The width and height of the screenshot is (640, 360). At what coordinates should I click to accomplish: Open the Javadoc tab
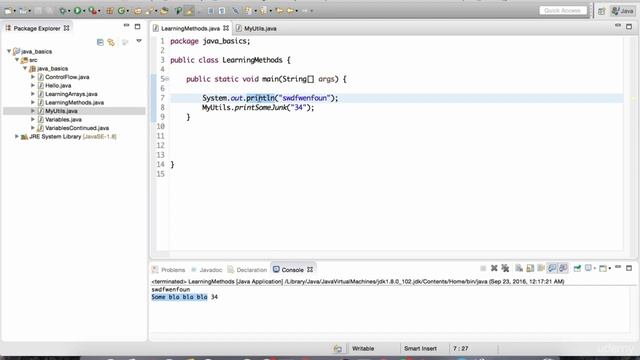click(211, 270)
